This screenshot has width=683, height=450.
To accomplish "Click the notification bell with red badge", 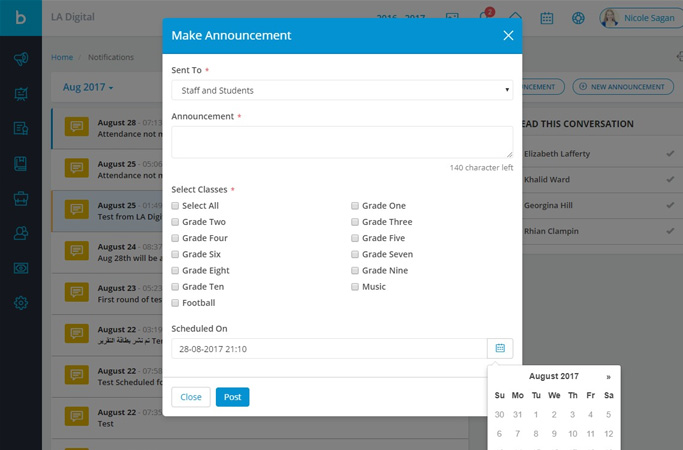I will point(485,17).
